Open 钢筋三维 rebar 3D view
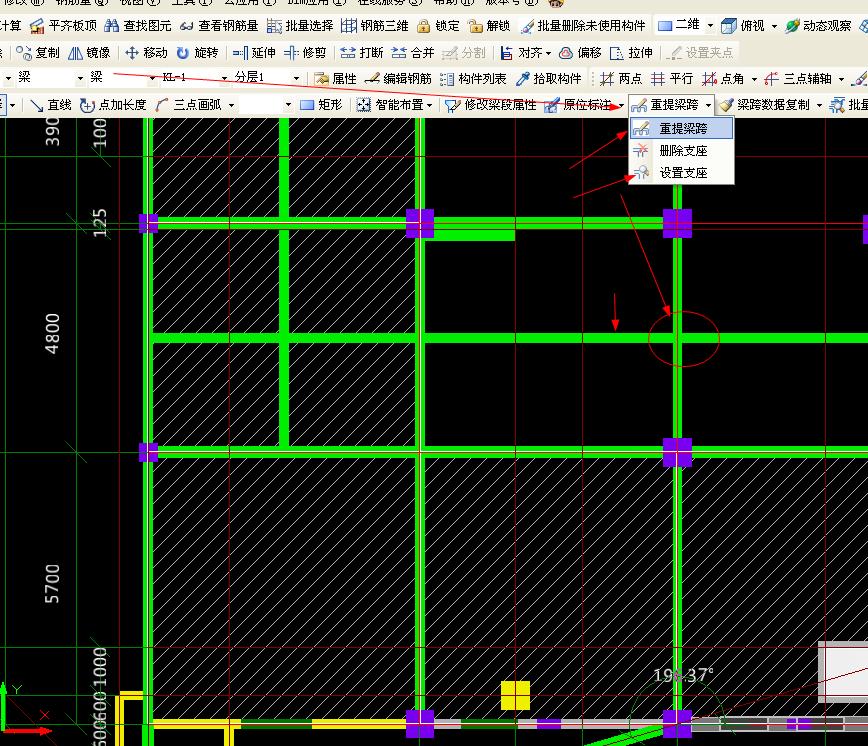 point(375,25)
